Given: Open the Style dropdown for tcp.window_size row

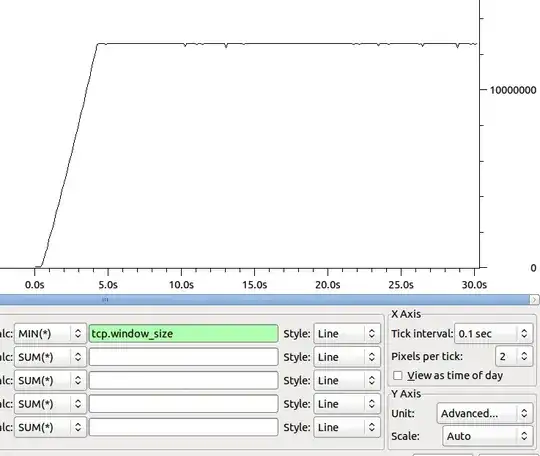Looking at the screenshot, I should (347, 333).
